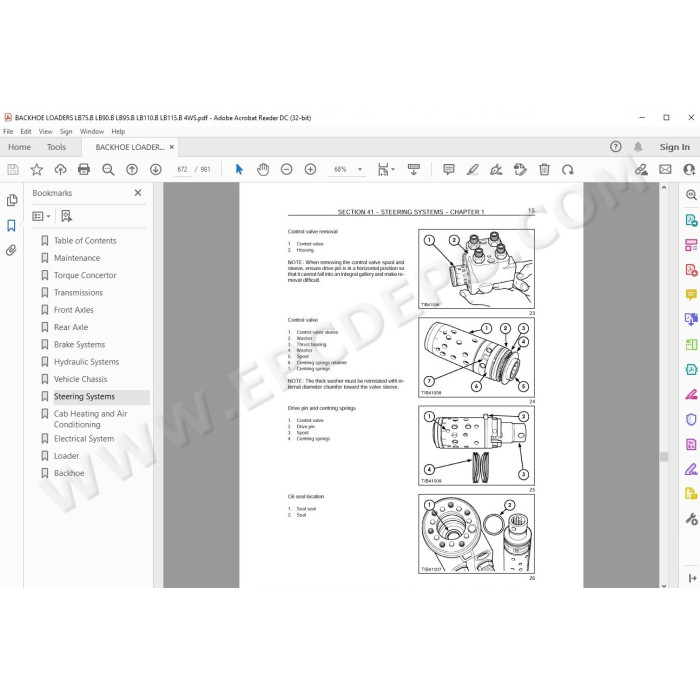This screenshot has width=700, height=700.
Task: Send the file by email
Action: pyautogui.click(x=665, y=170)
